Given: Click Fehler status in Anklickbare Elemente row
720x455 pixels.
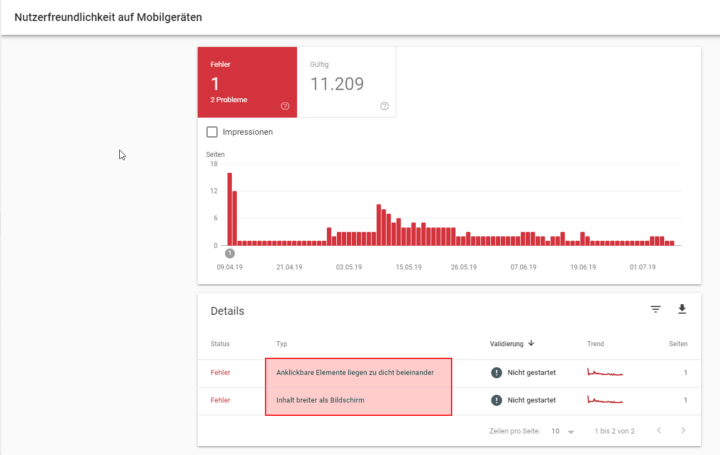Looking at the screenshot, I should point(220,372).
